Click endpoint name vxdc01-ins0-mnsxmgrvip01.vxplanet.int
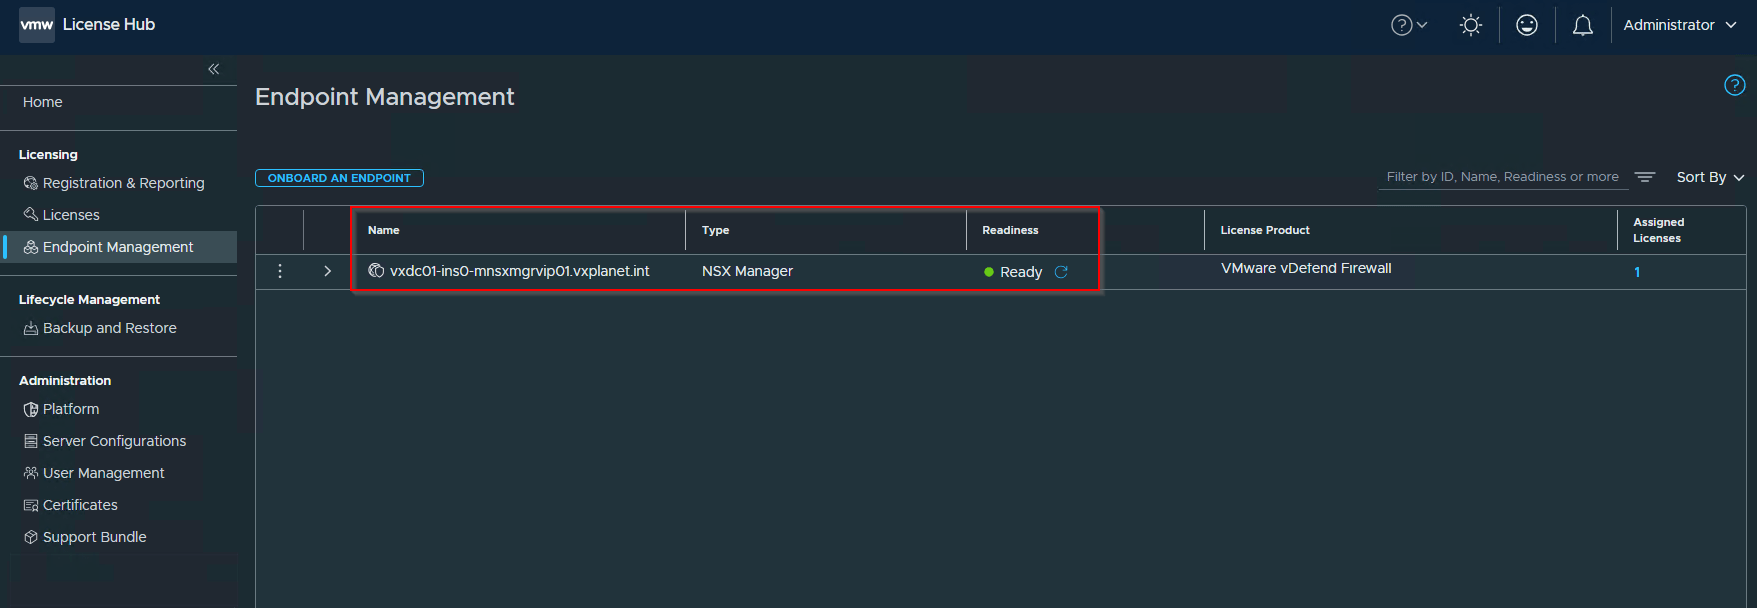This screenshot has height=608, width=1757. pos(519,271)
